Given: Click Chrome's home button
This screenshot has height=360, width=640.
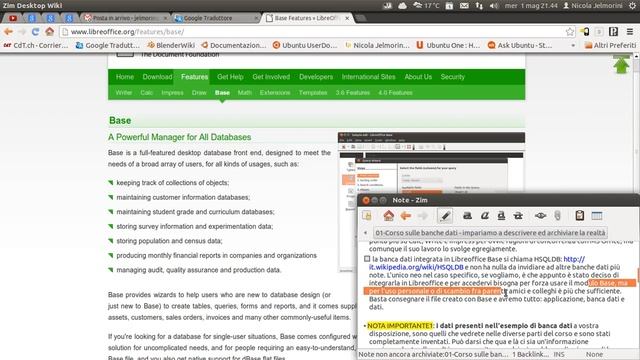Looking at the screenshot, I should coord(49,31).
